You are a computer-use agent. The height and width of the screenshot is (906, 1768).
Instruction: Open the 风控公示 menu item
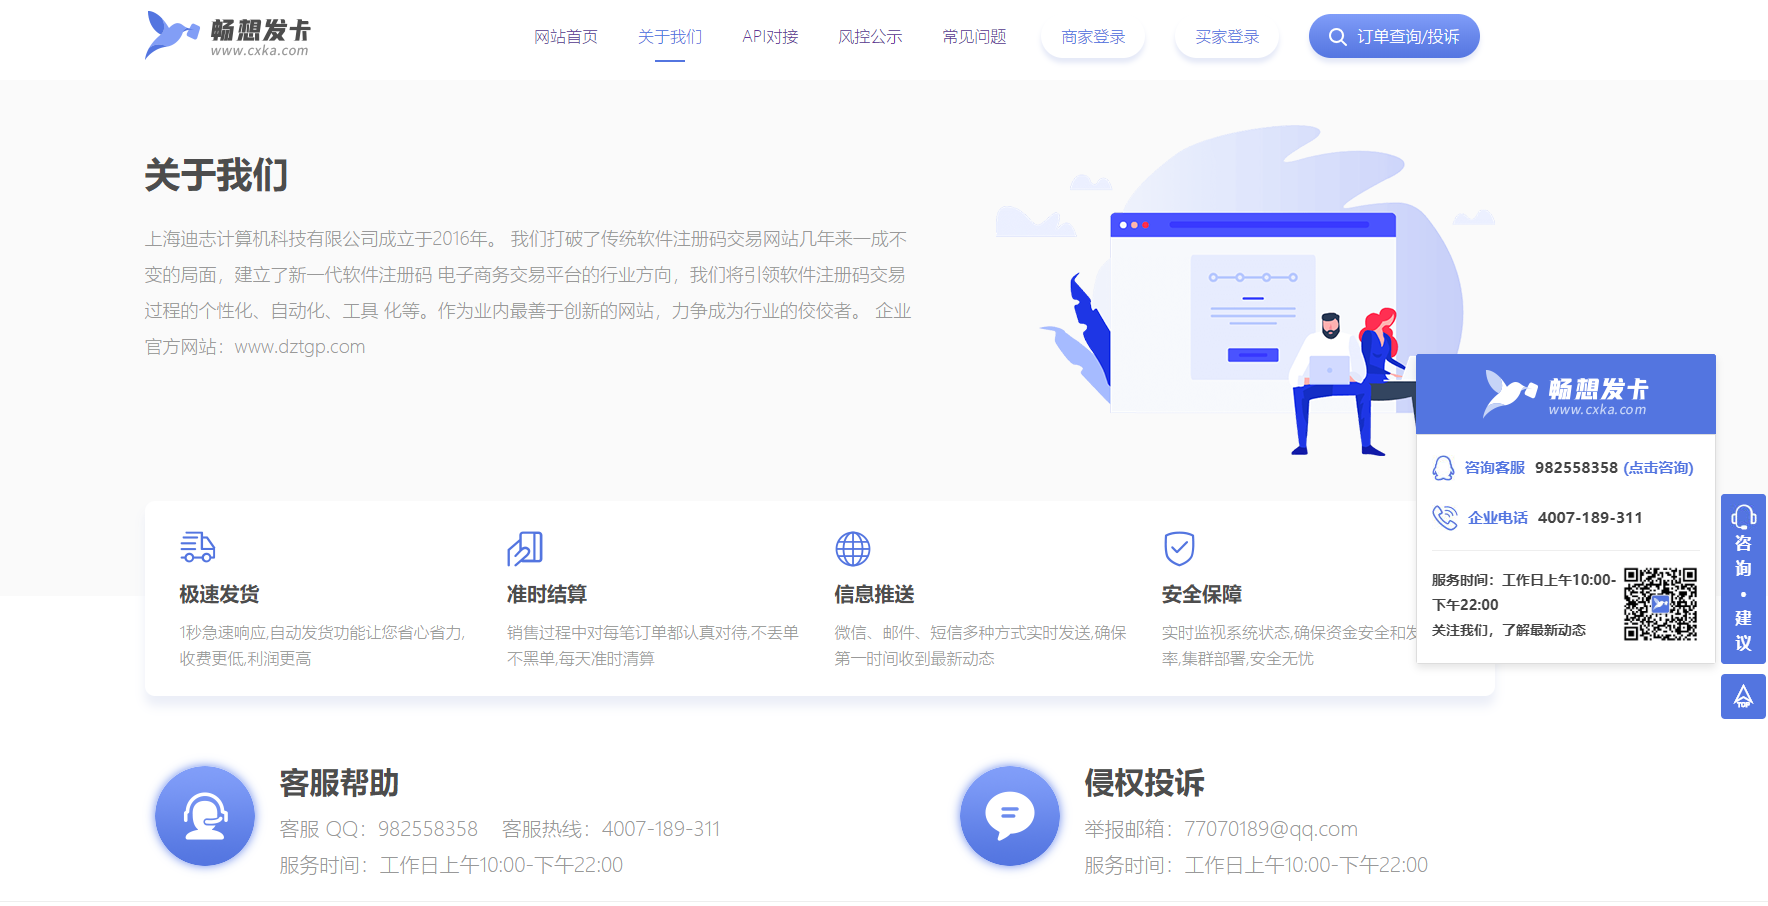click(x=870, y=37)
